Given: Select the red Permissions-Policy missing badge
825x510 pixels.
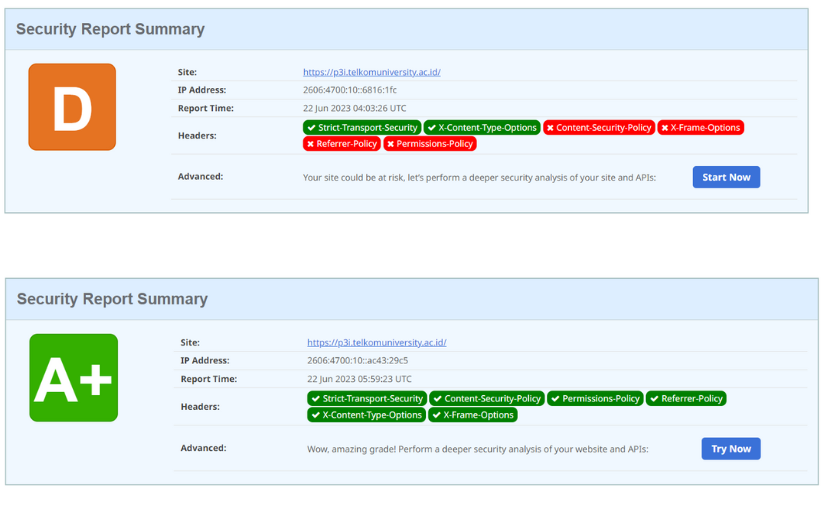Looking at the screenshot, I should click(x=429, y=144).
